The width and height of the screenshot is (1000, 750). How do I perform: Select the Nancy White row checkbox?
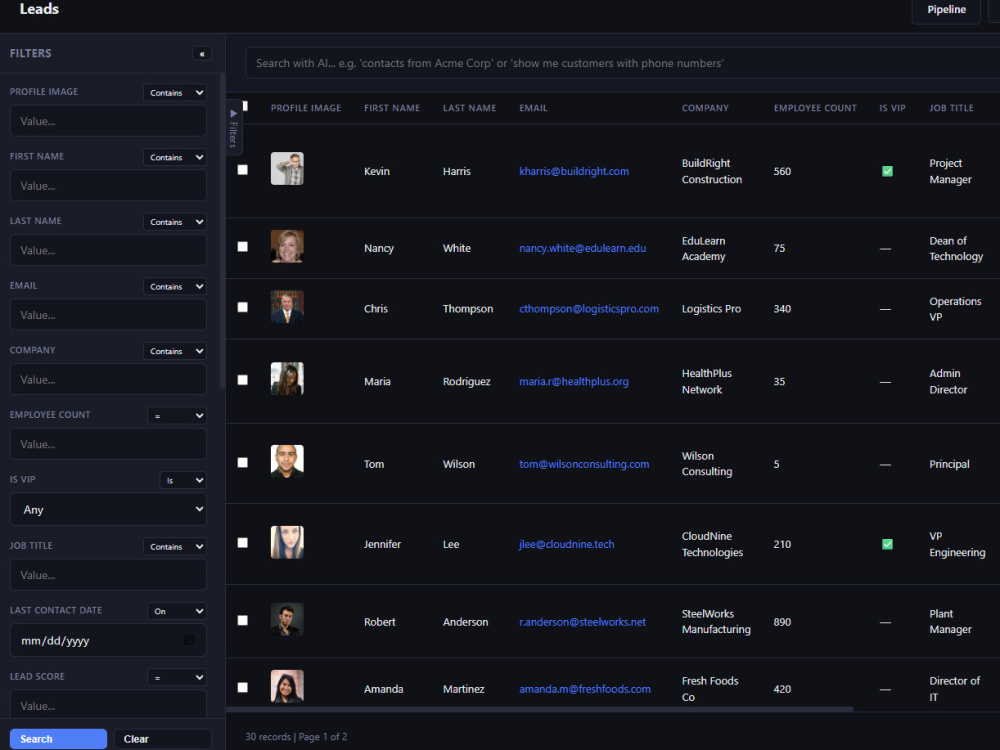[x=242, y=246]
